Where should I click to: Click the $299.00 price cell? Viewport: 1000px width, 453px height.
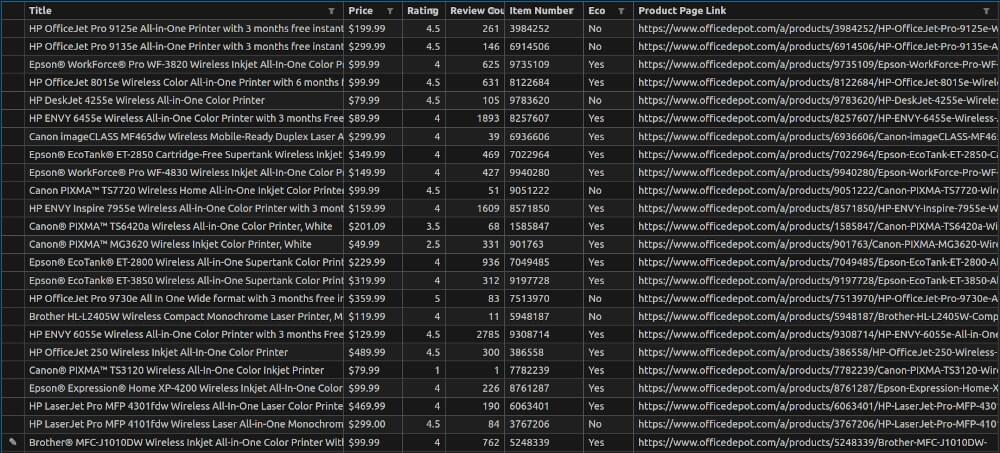373,424
